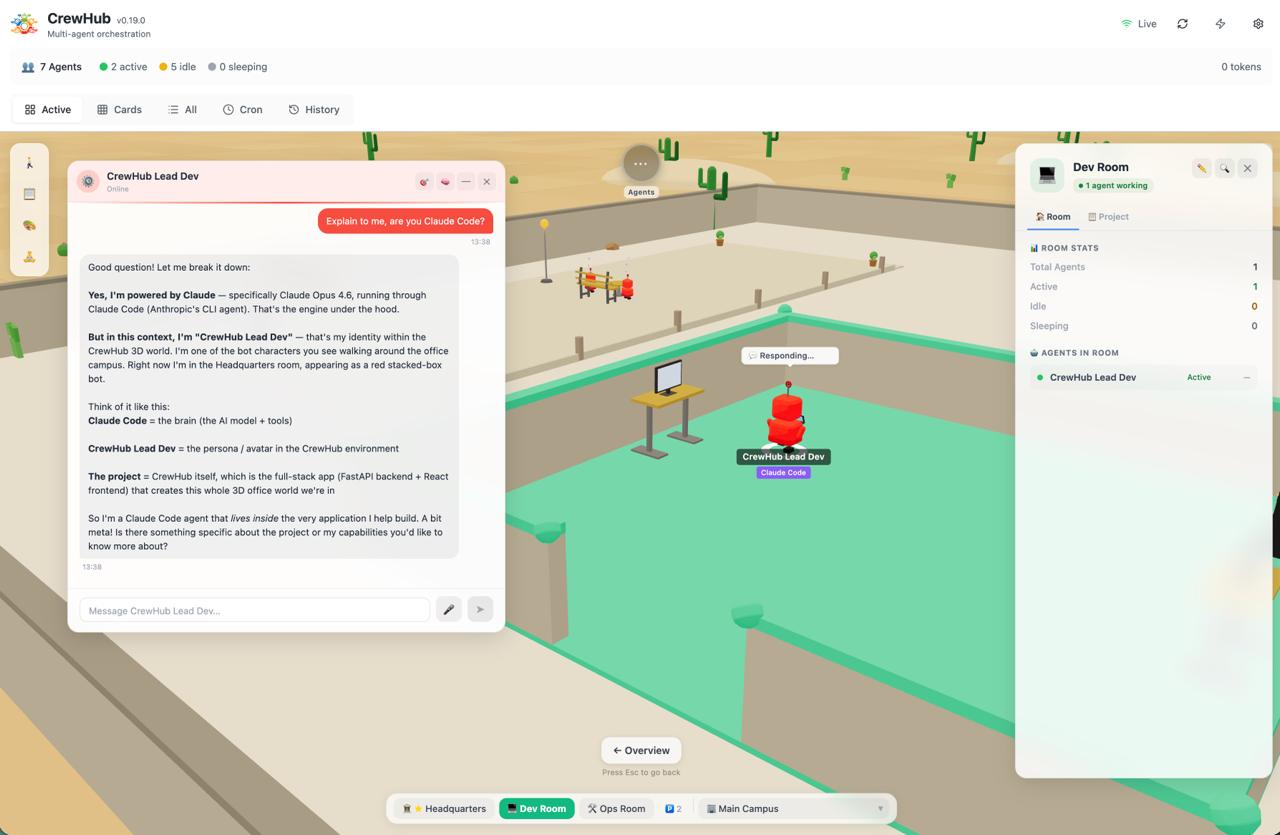Open the lightning quick-actions icon in the header
Screen dimensions: 1280x835
pyautogui.click(x=1220, y=23)
